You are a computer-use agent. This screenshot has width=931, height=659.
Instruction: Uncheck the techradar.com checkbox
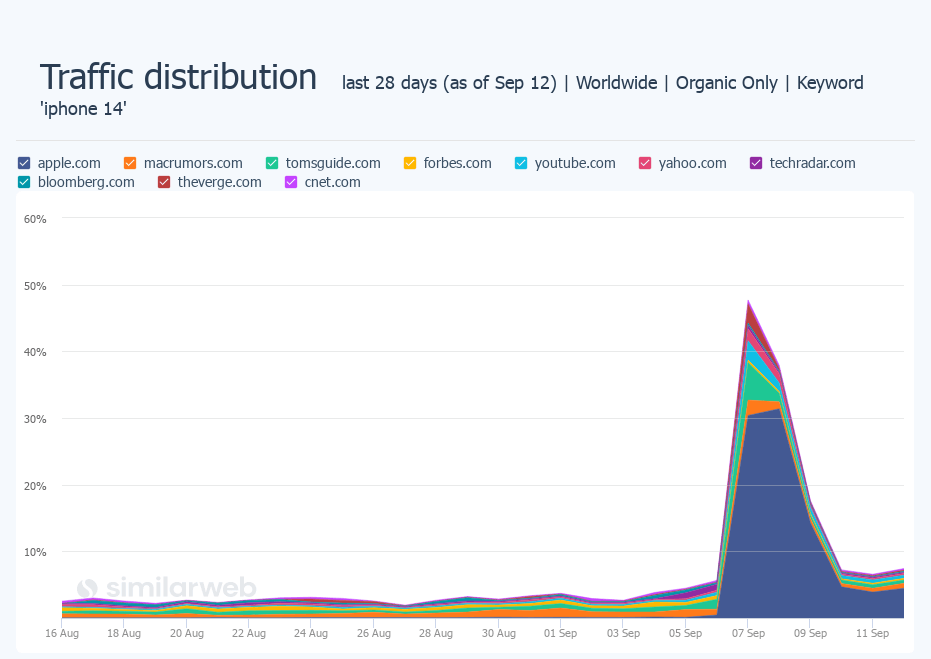756,163
